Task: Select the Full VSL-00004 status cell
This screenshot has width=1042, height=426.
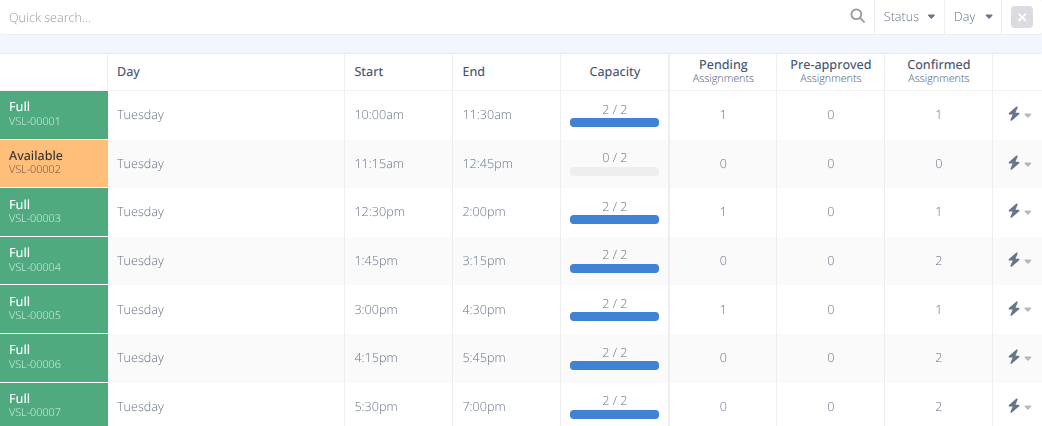Action: tap(54, 260)
